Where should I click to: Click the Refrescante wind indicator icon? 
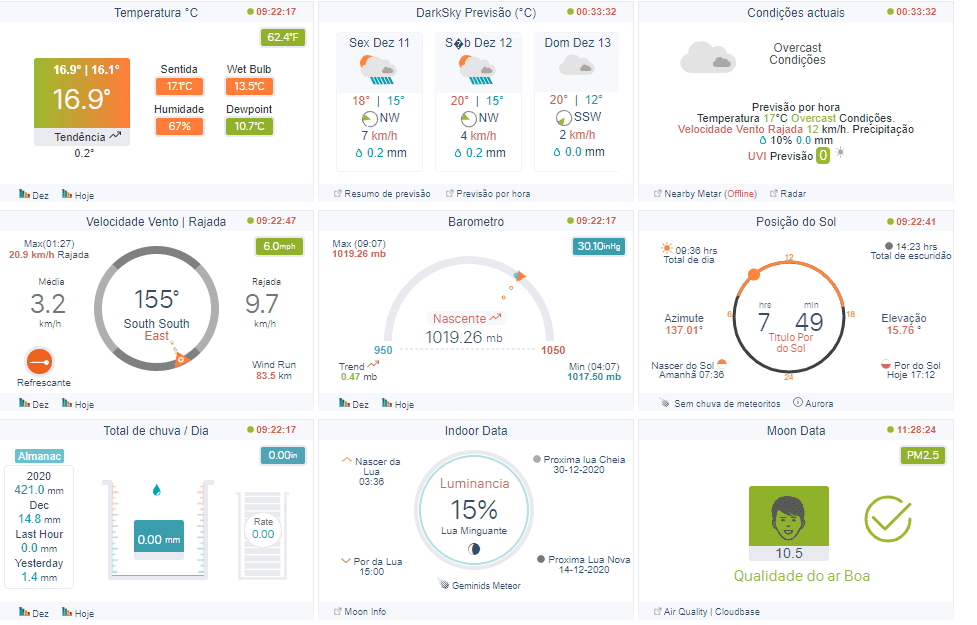click(x=39, y=359)
